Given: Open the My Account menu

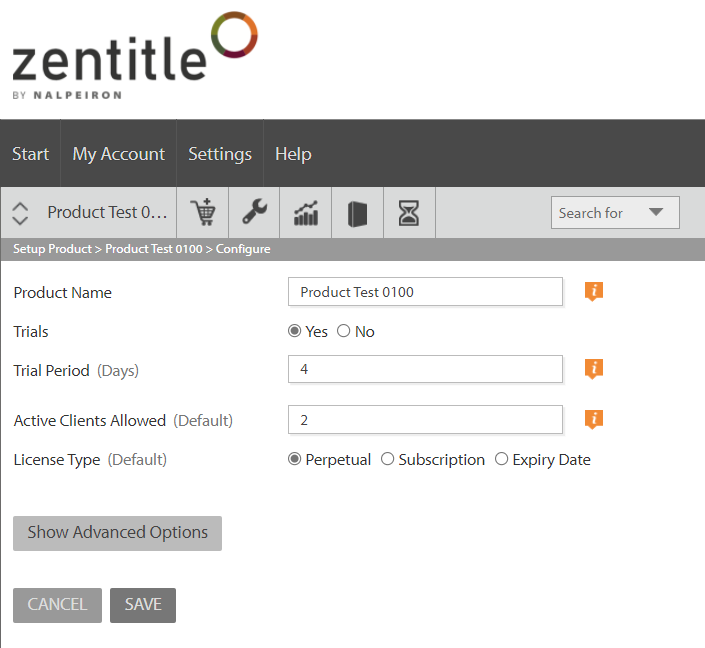Looking at the screenshot, I should pos(119,154).
